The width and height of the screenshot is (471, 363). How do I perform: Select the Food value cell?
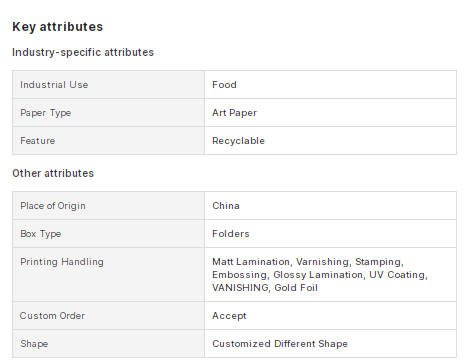tap(330, 85)
